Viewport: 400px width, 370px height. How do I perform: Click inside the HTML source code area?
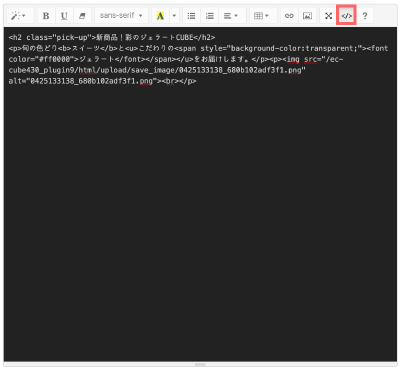[200, 194]
